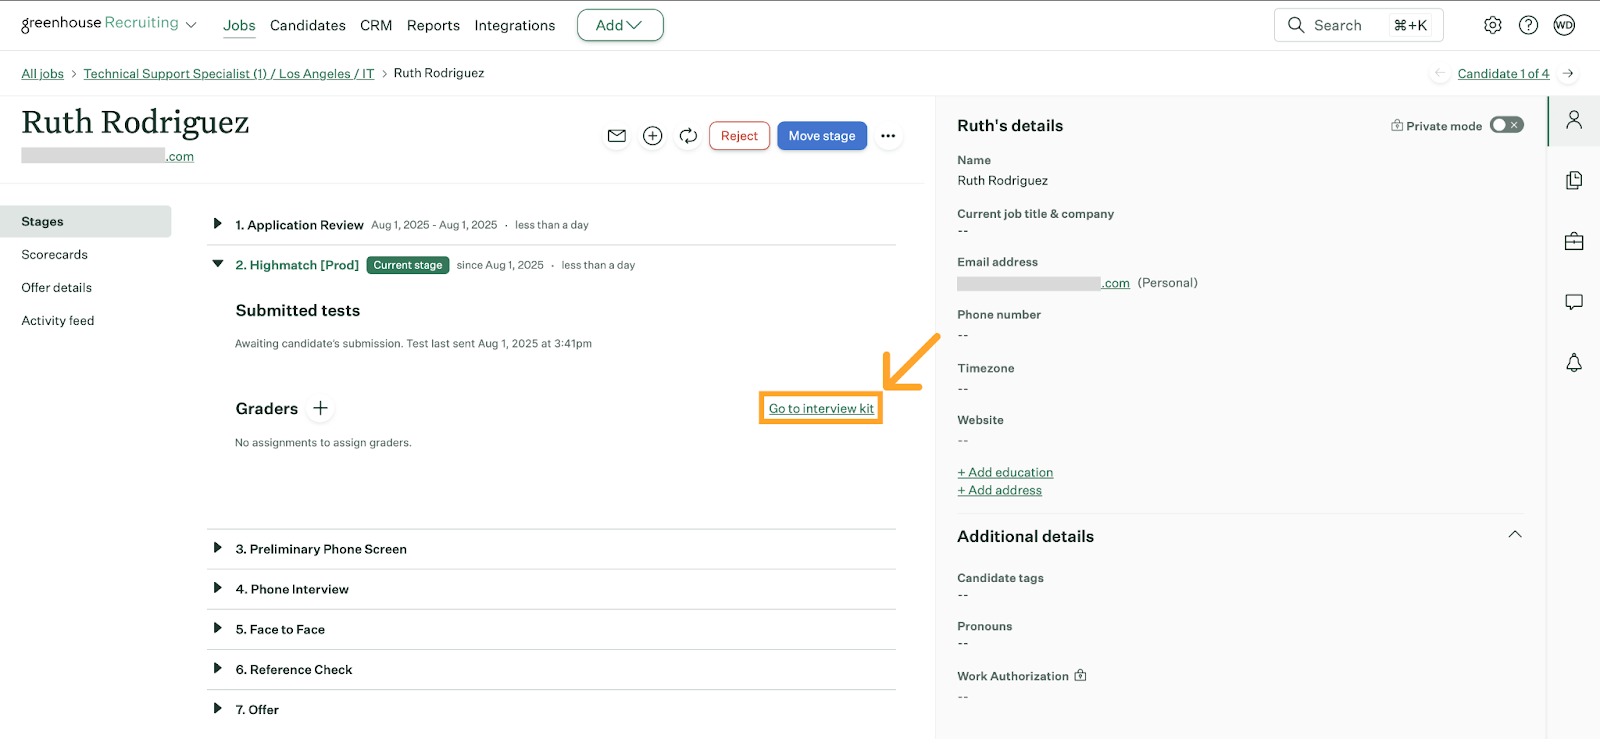Image resolution: width=1600 pixels, height=739 pixels.
Task: Expand the Application Review stage
Action: tap(217, 224)
